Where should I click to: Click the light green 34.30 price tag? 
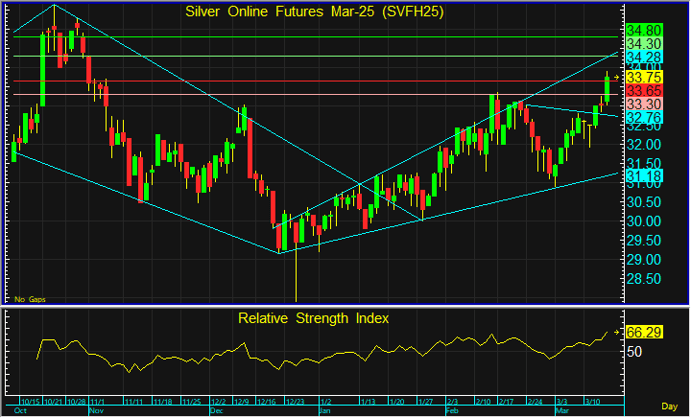click(646, 44)
